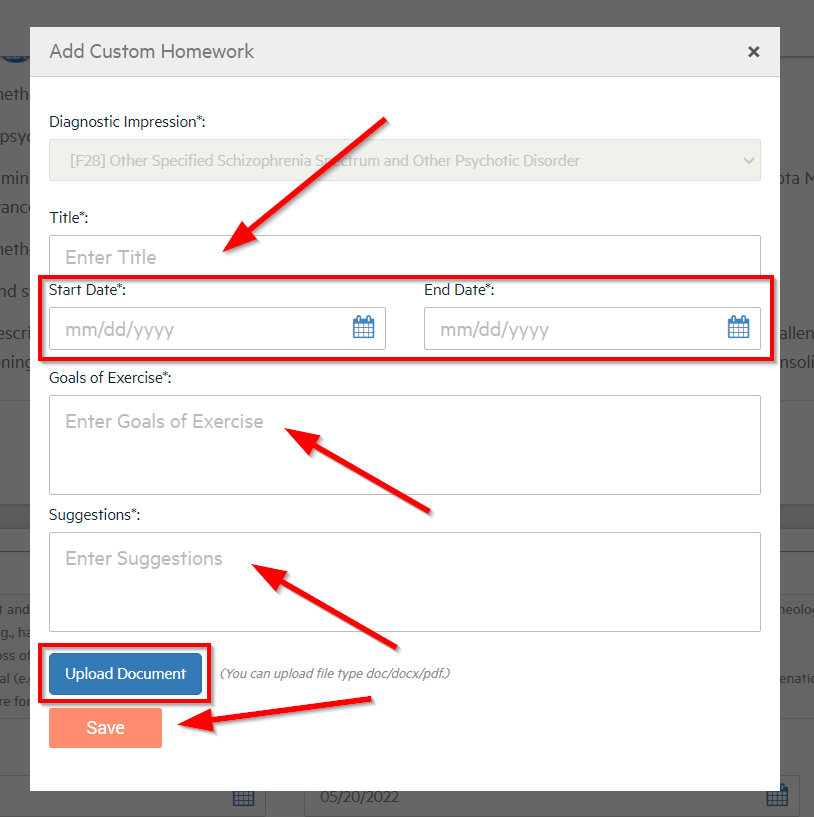Close the Add Custom Homework dialog
This screenshot has height=817, width=814.
754,52
